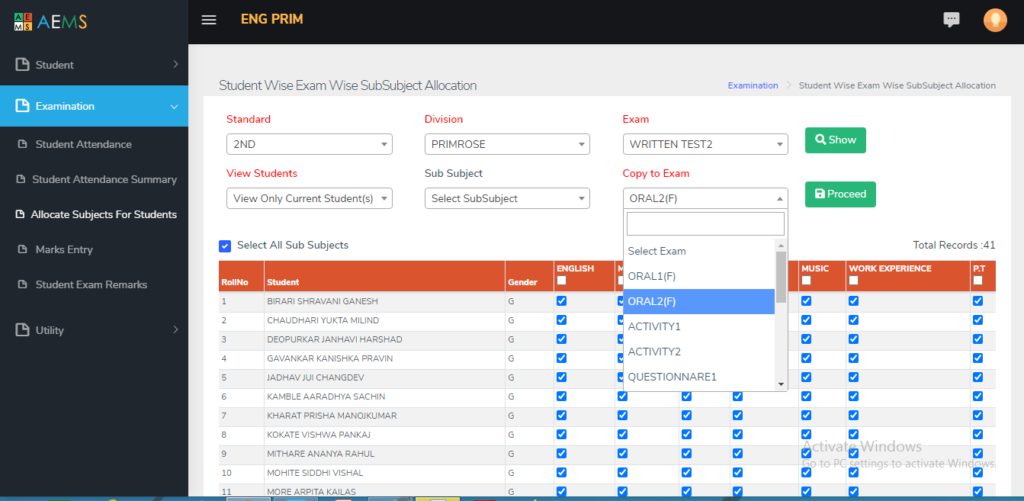Toggle P.T column header checkbox
The image size is (1024, 501).
[978, 281]
